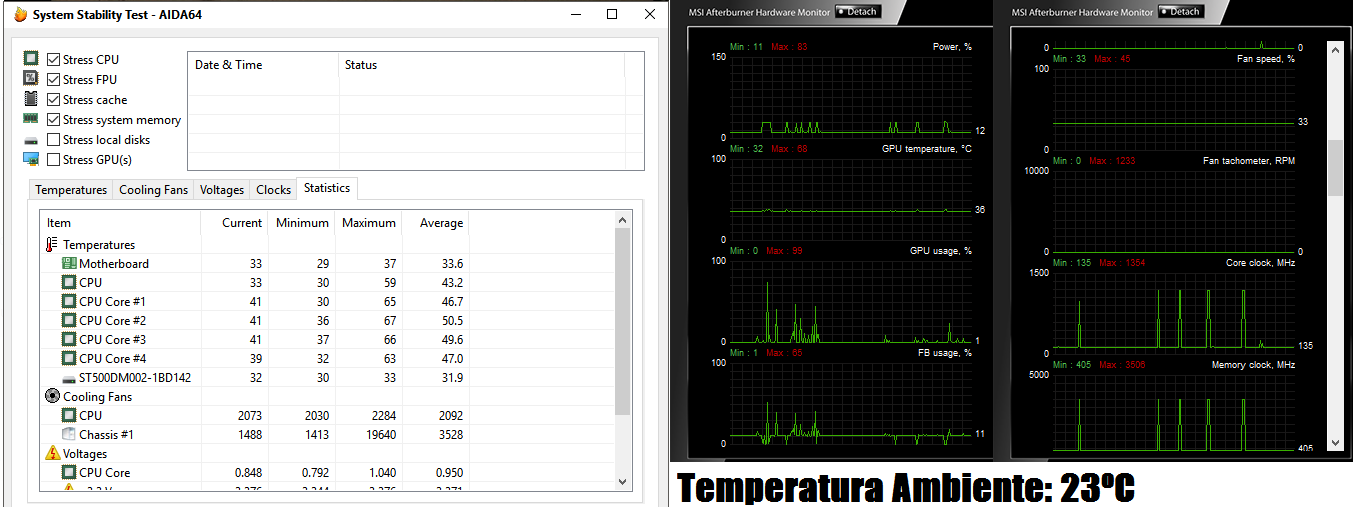Screen dimensions: 1355x507
Task: Click the Motherboard row icon
Action: coord(69,264)
